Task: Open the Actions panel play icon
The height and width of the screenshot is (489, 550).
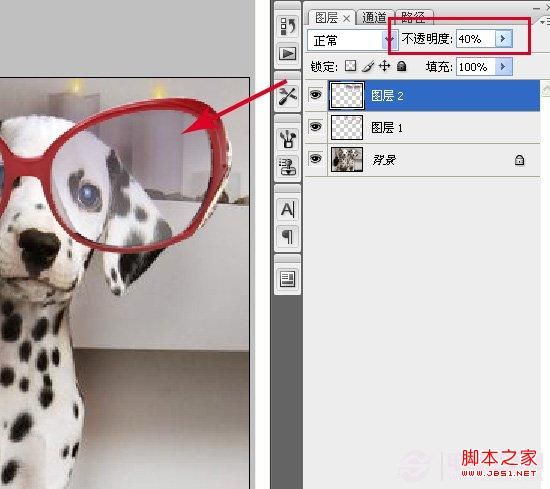Action: (x=288, y=54)
